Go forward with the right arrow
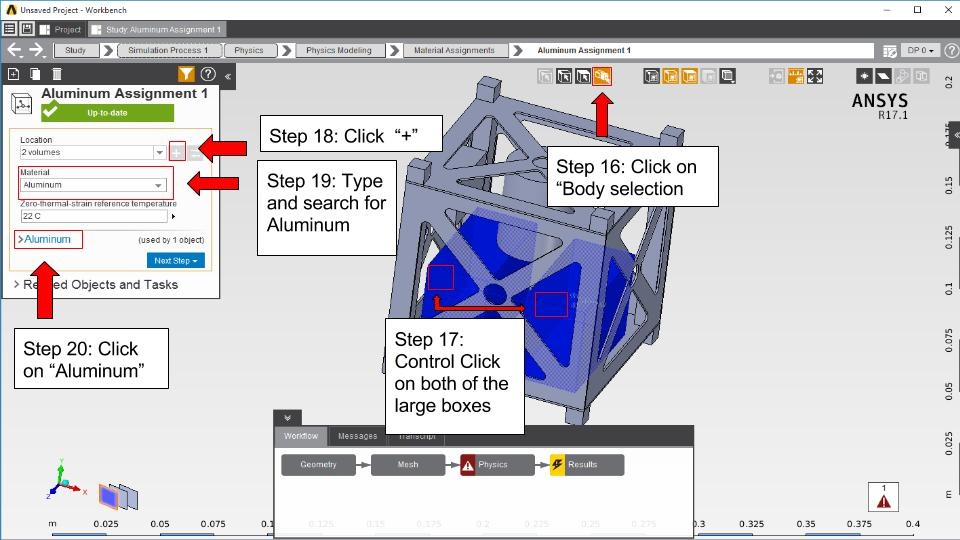This screenshot has width=960, height=540. coord(37,50)
